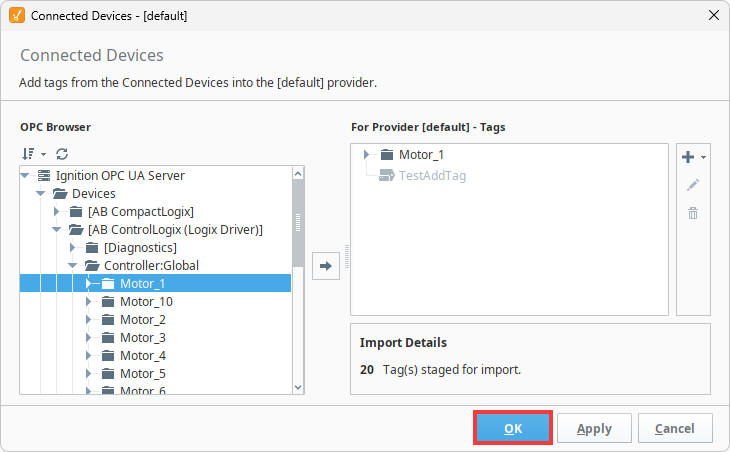Click the [Diagnostics] folder icon
This screenshot has height=452, width=730.
coord(92,248)
